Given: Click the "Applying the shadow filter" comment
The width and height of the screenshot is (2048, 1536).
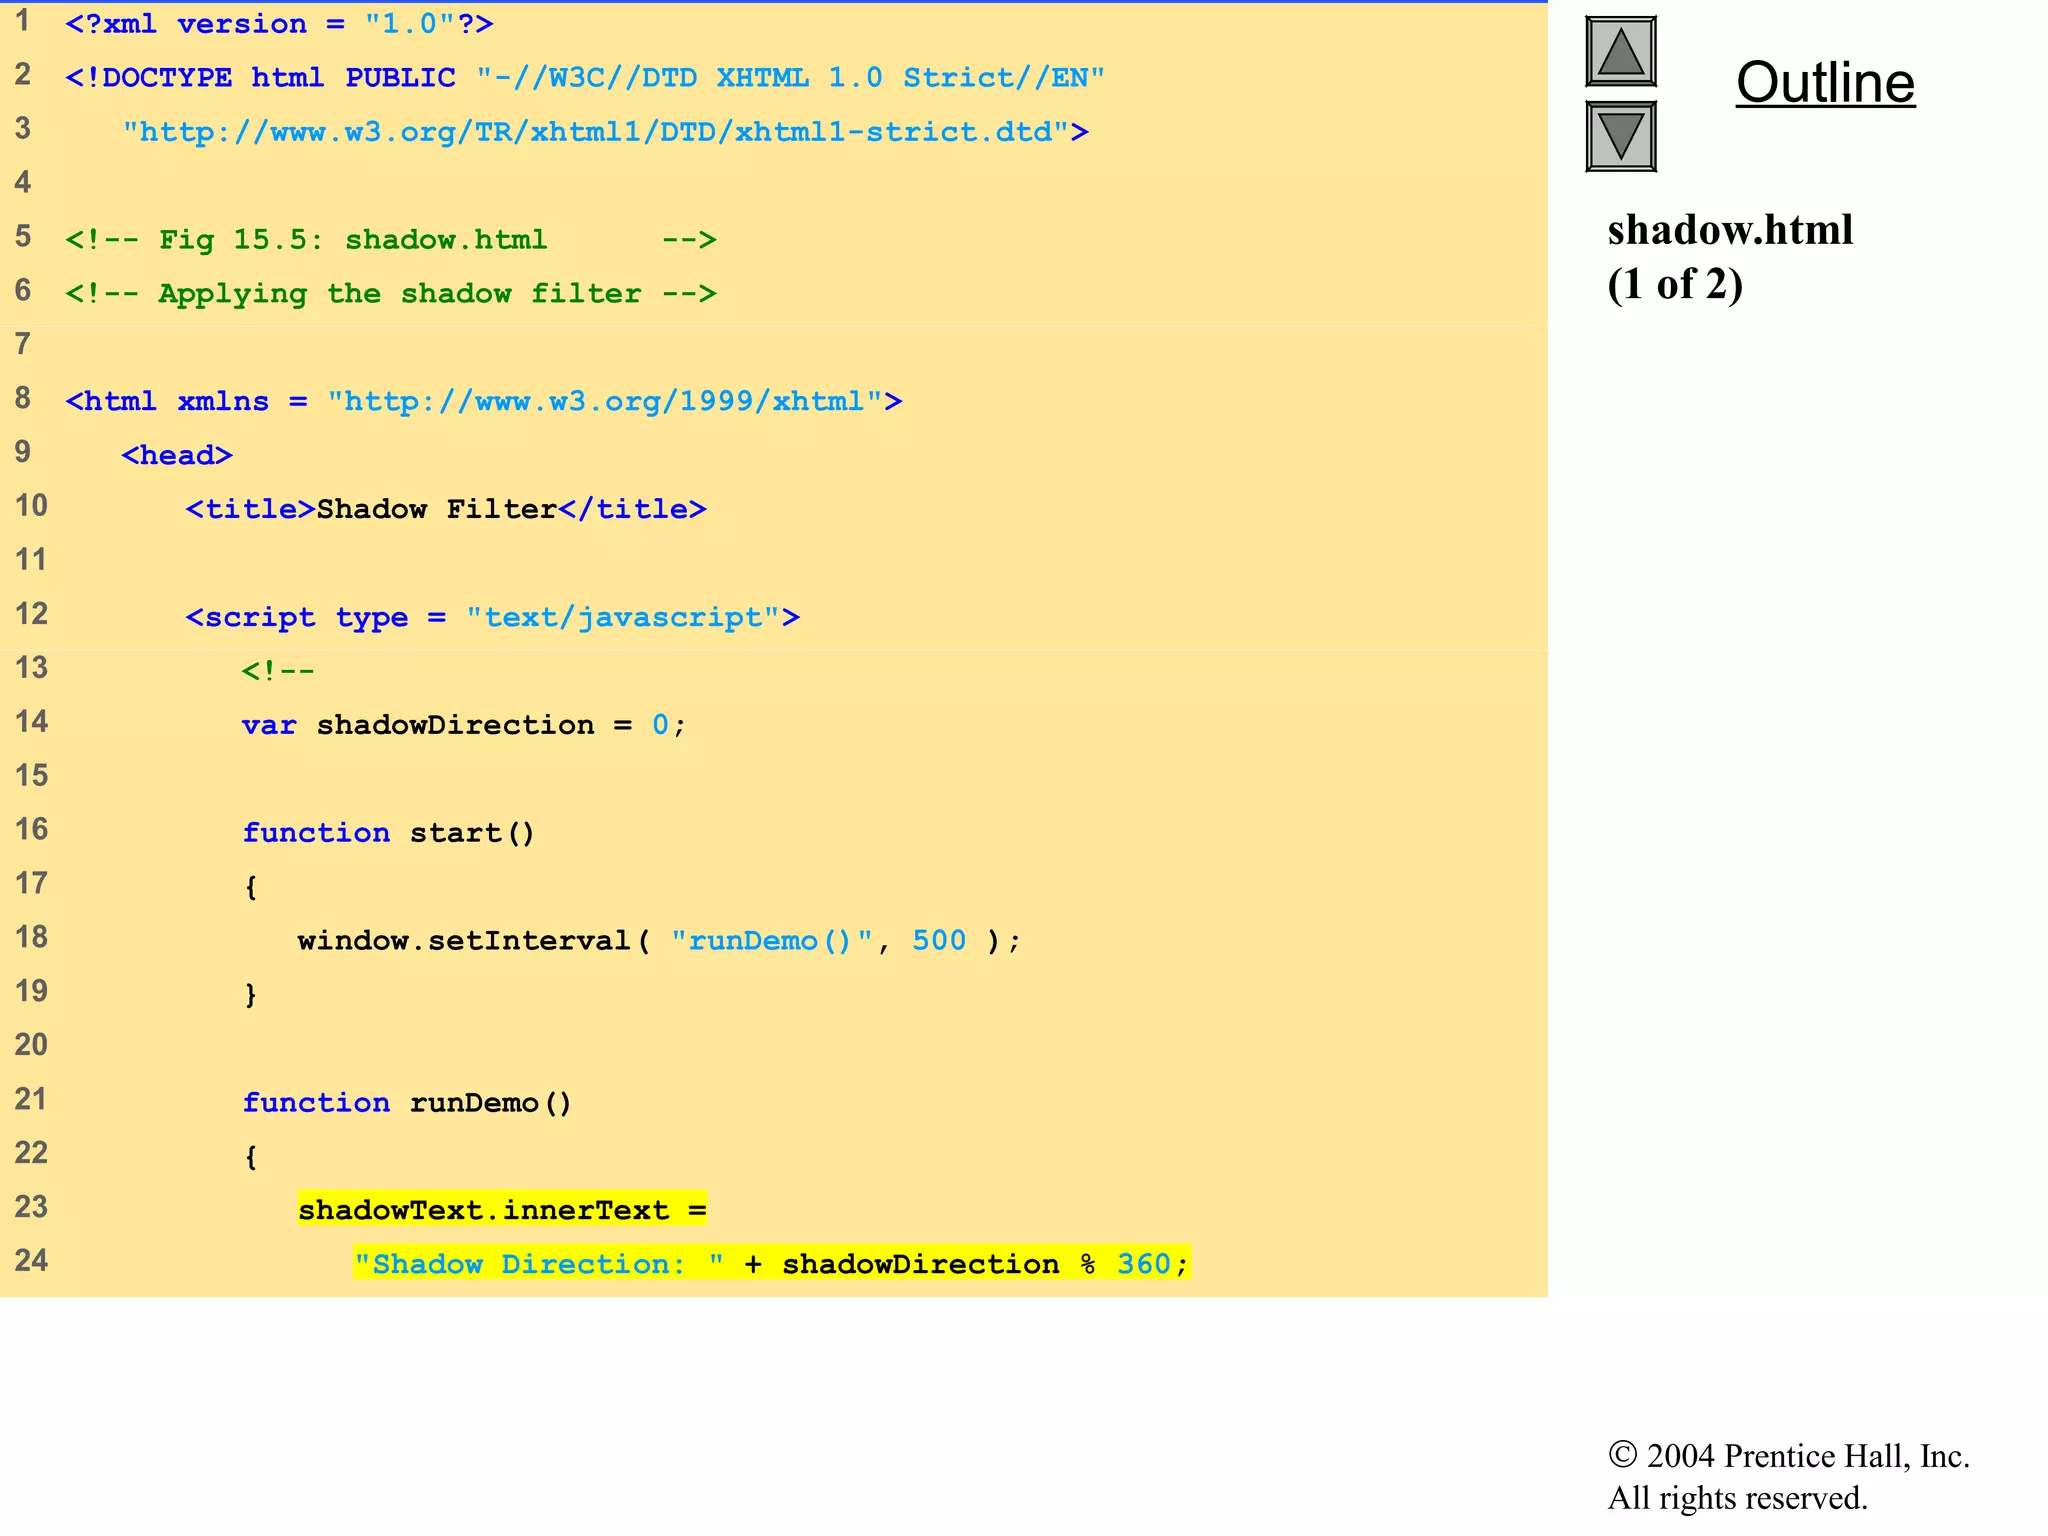Looking at the screenshot, I should tap(391, 294).
